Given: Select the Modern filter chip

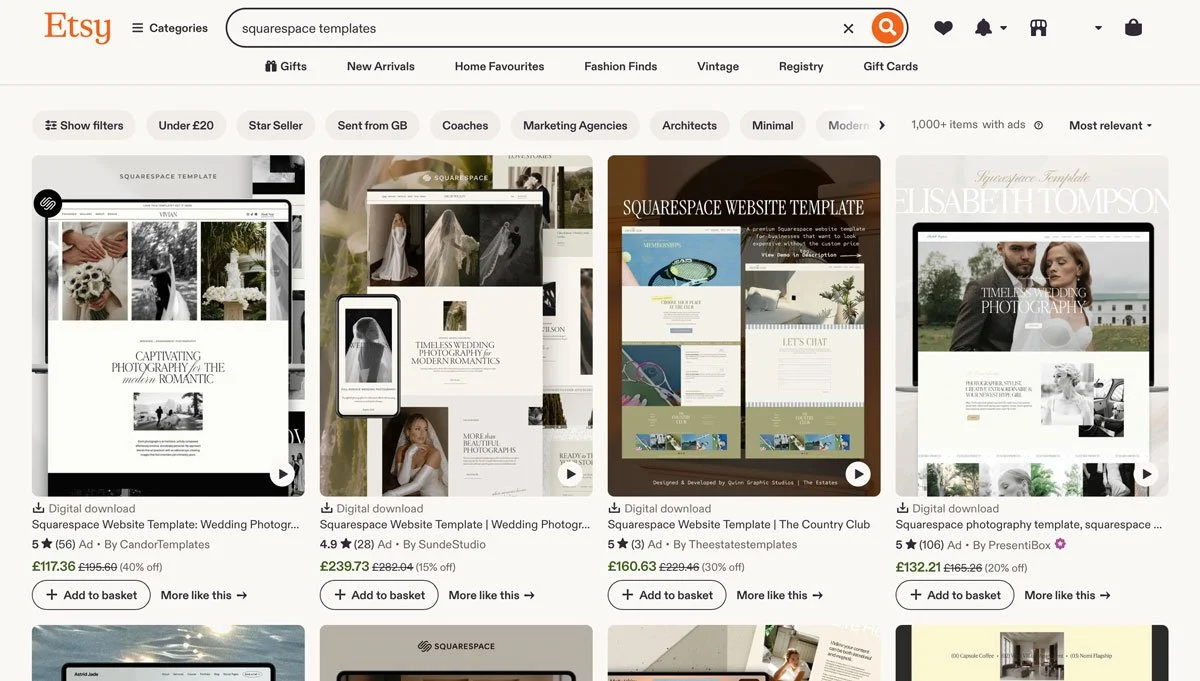Looking at the screenshot, I should [x=845, y=125].
